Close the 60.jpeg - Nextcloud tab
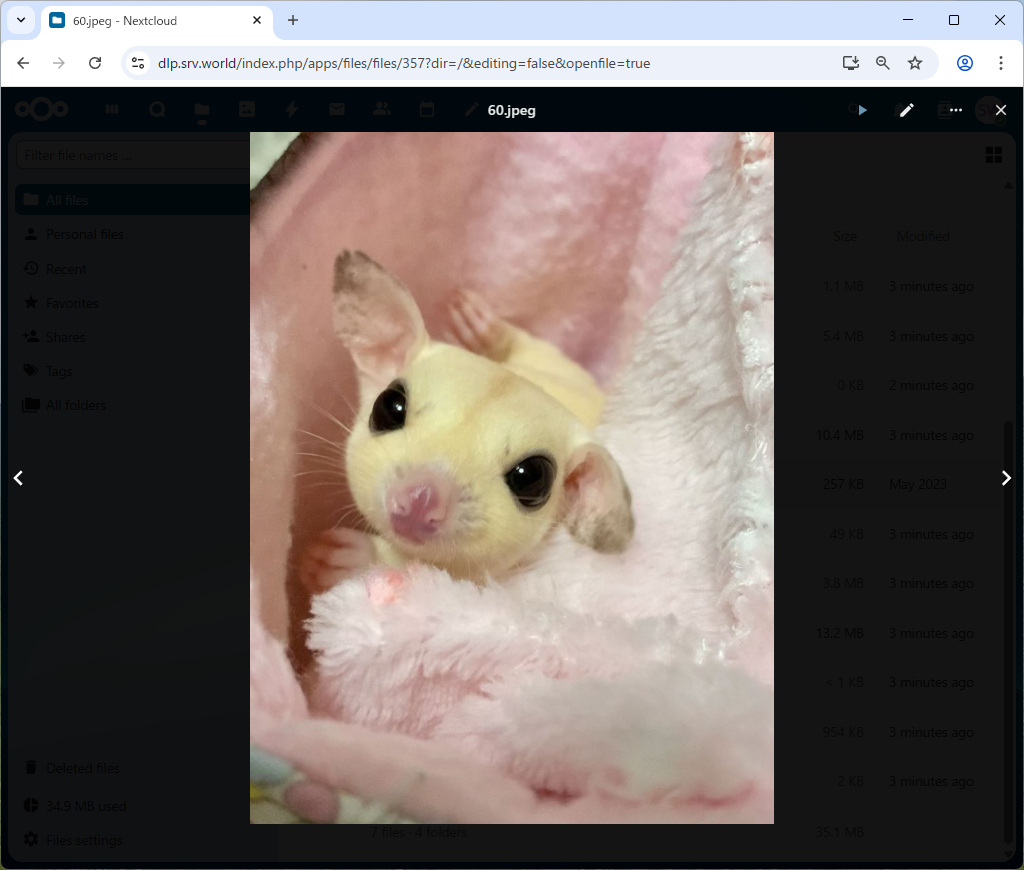Viewport: 1024px width, 870px height. click(257, 20)
